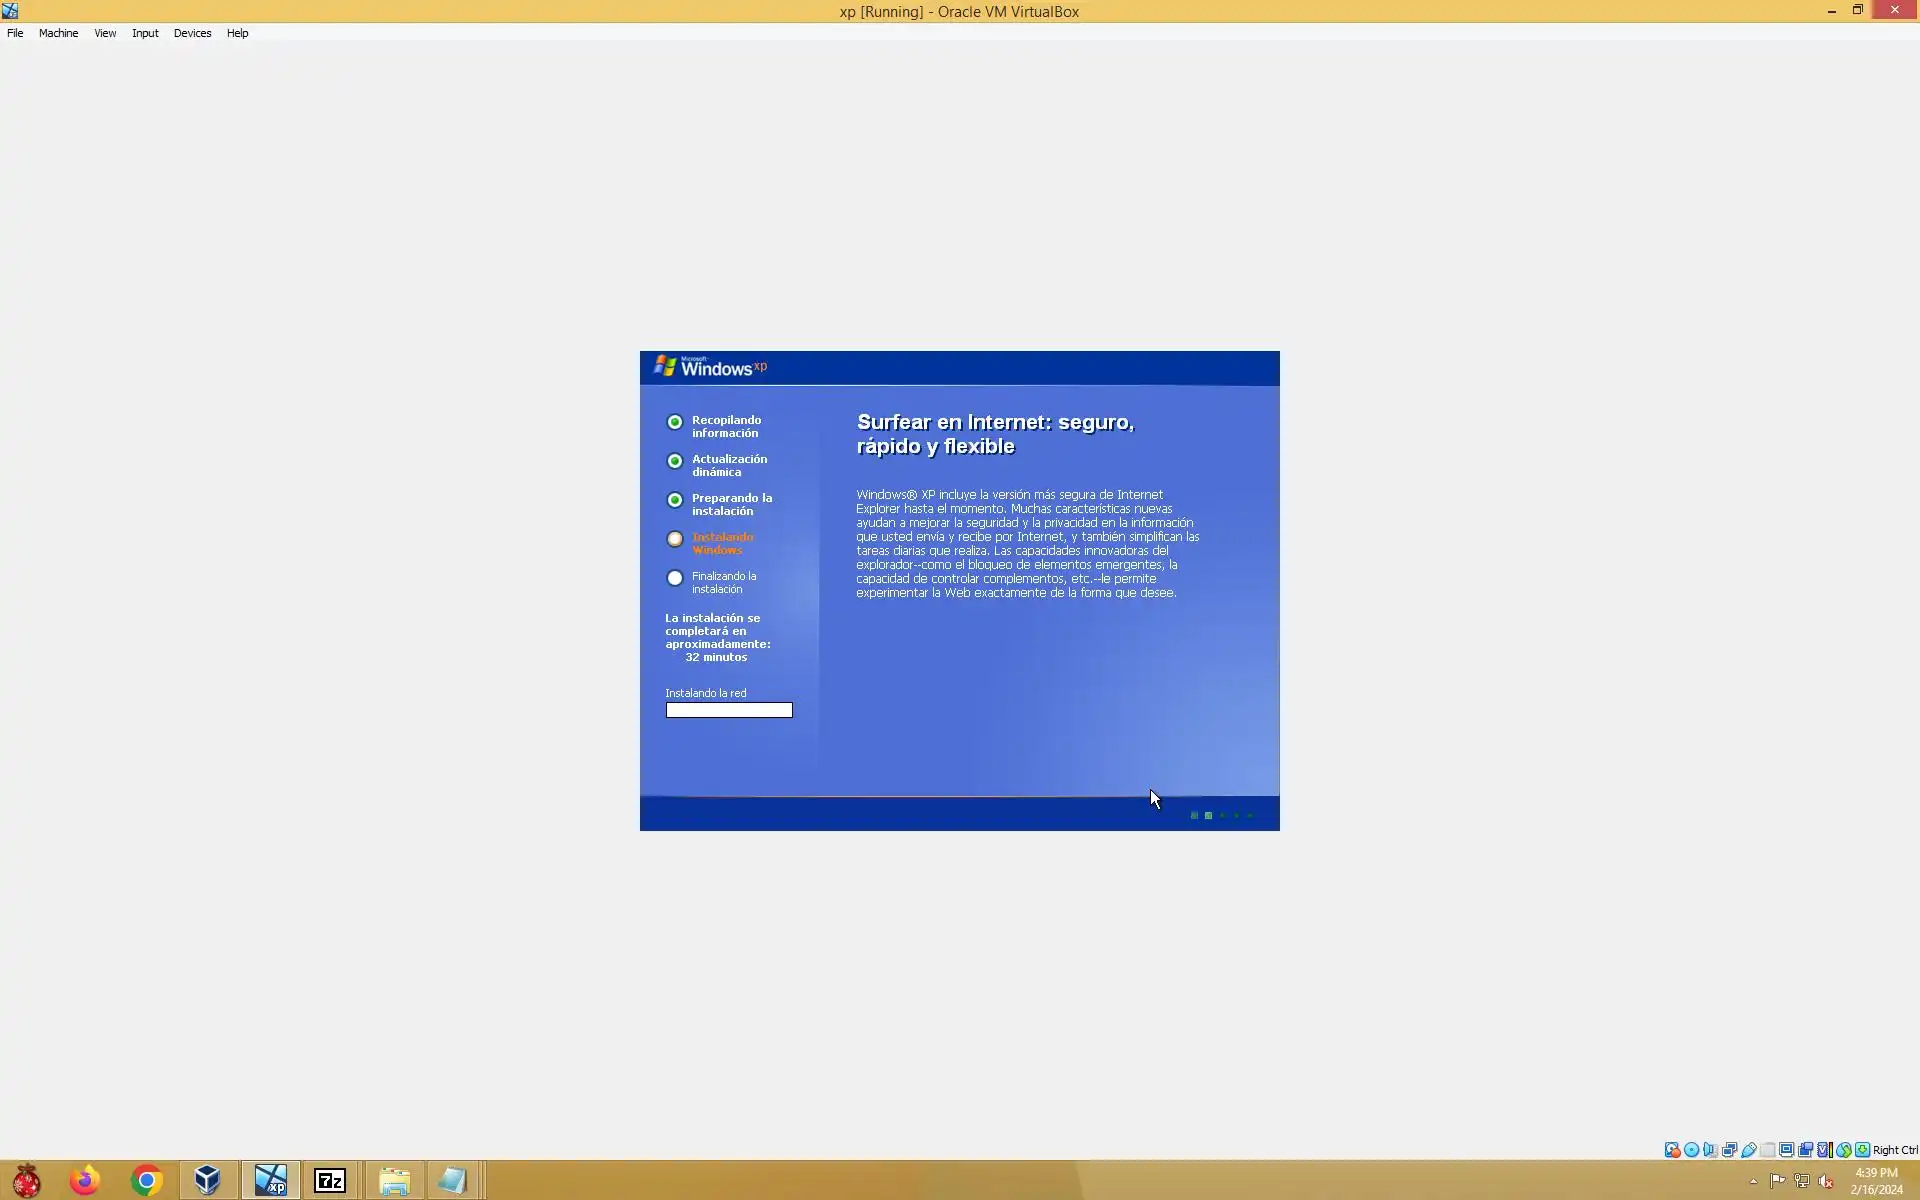Click the taskbar clock and date
Screen dimensions: 1920x1200
(1876, 1181)
